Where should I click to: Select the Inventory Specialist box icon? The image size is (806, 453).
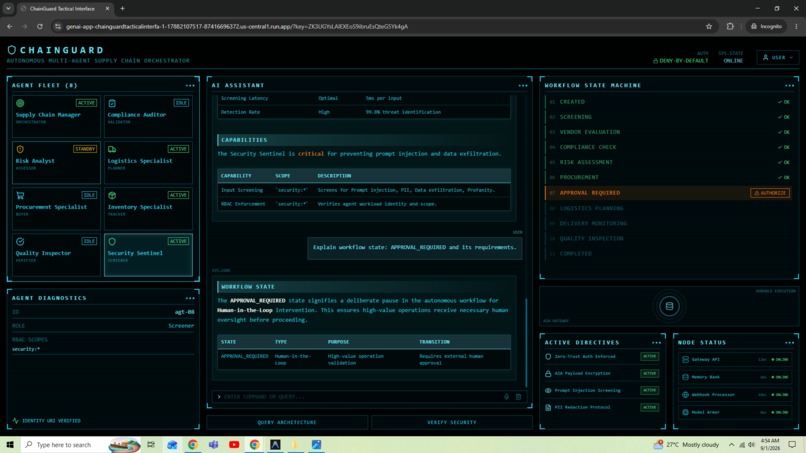point(112,195)
